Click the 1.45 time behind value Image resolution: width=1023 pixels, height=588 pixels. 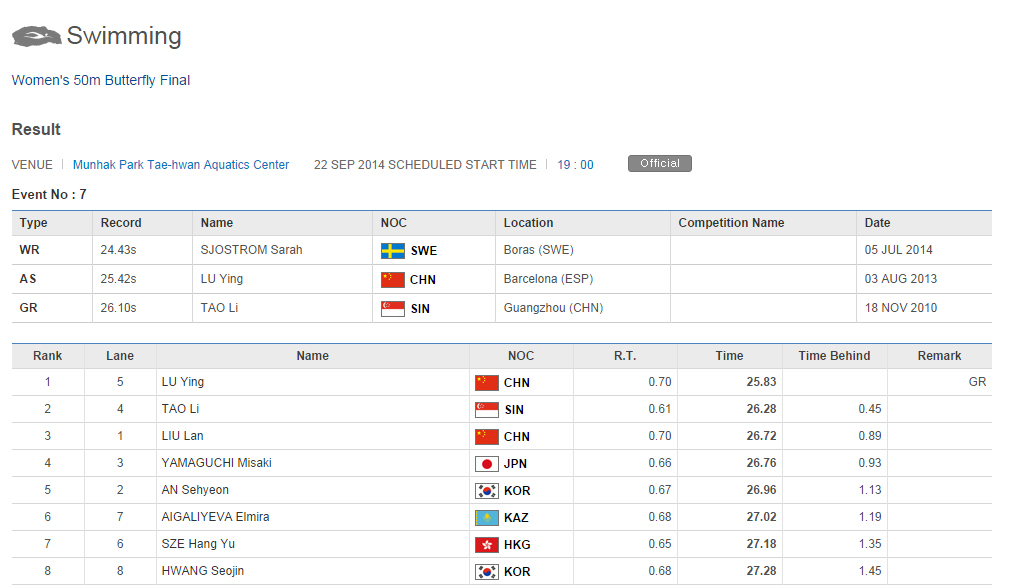pyautogui.click(x=870, y=571)
